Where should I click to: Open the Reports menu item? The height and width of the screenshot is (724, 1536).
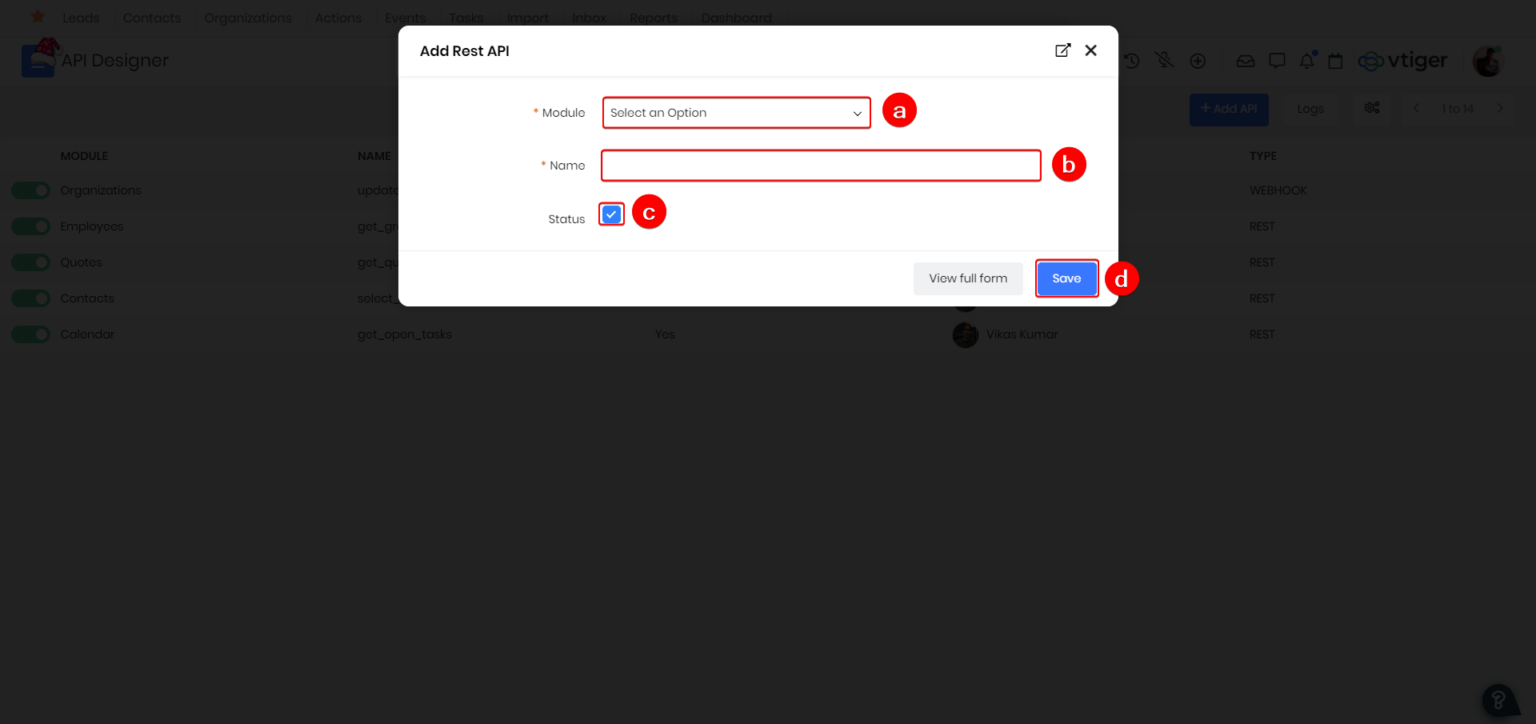(653, 17)
